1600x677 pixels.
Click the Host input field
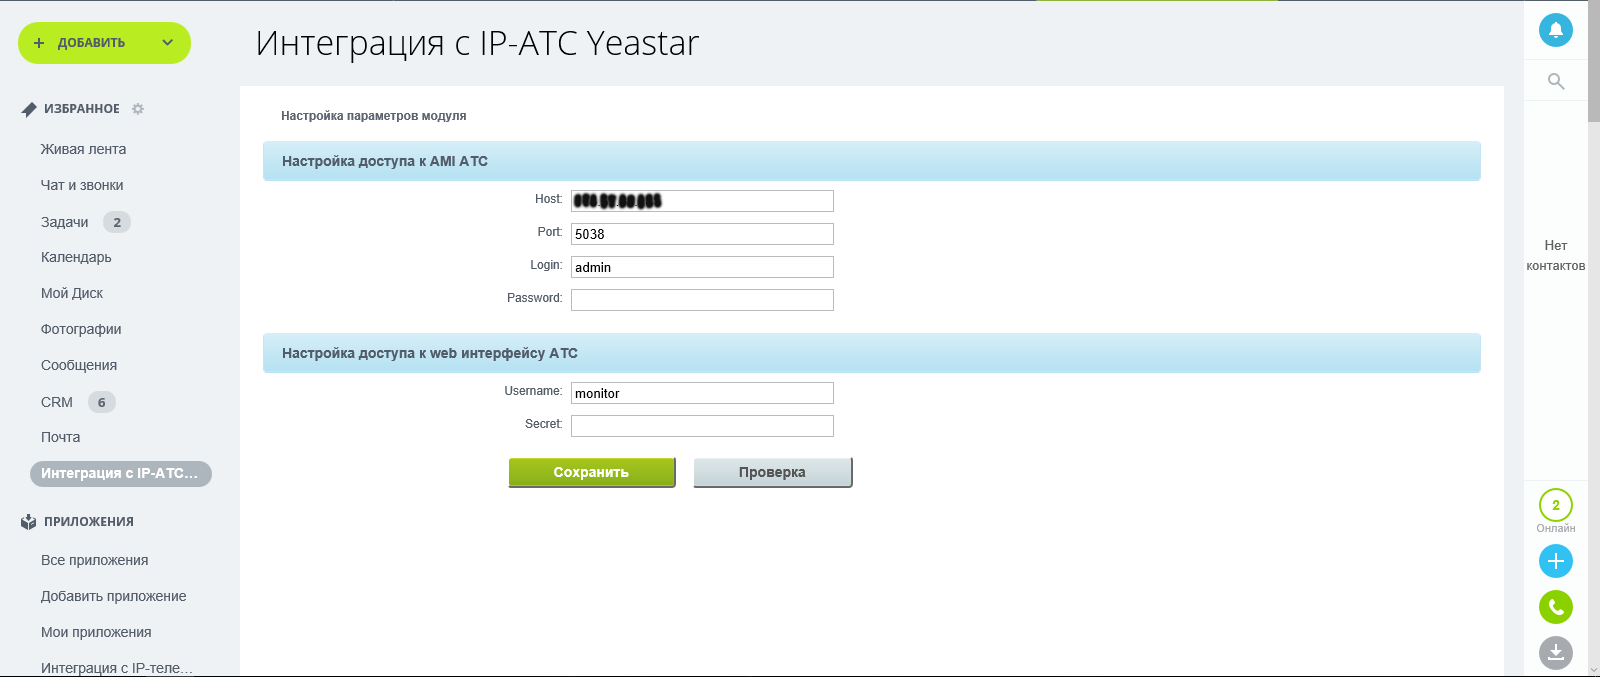(702, 201)
